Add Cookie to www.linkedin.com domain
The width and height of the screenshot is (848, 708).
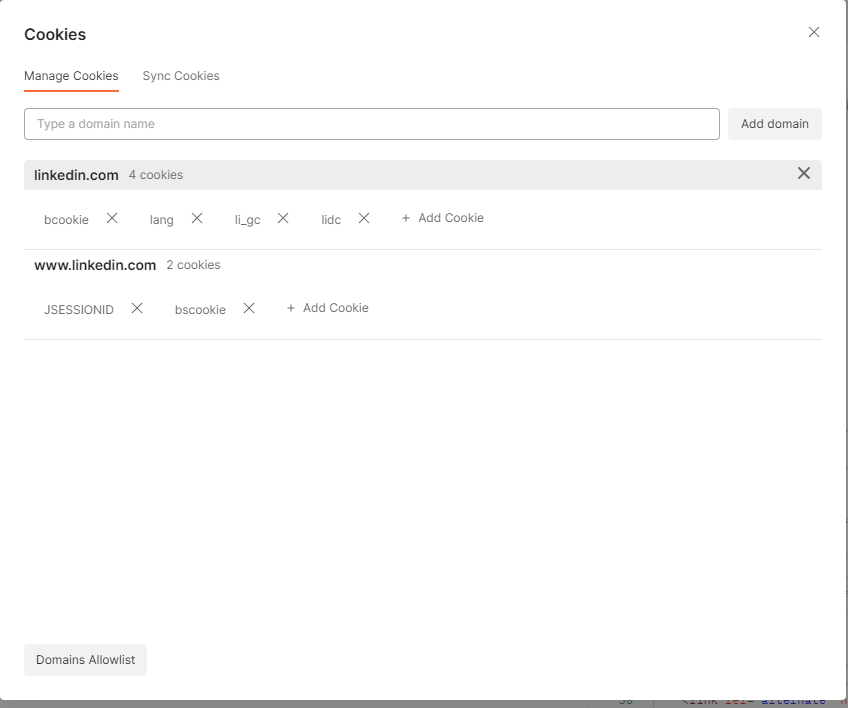tap(327, 308)
